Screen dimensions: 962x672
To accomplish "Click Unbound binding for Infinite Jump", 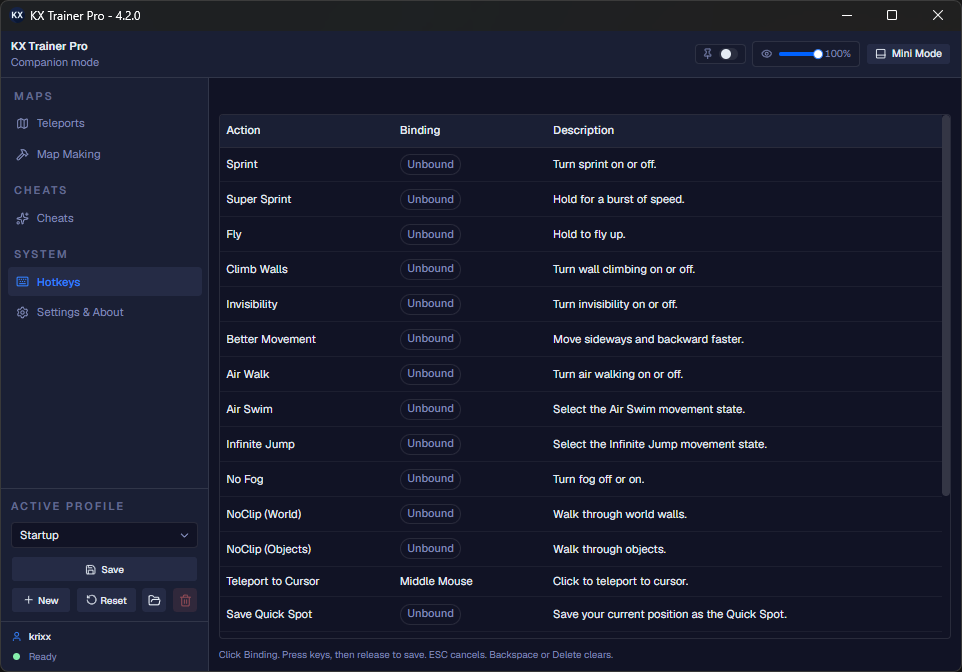I will click(x=430, y=444).
